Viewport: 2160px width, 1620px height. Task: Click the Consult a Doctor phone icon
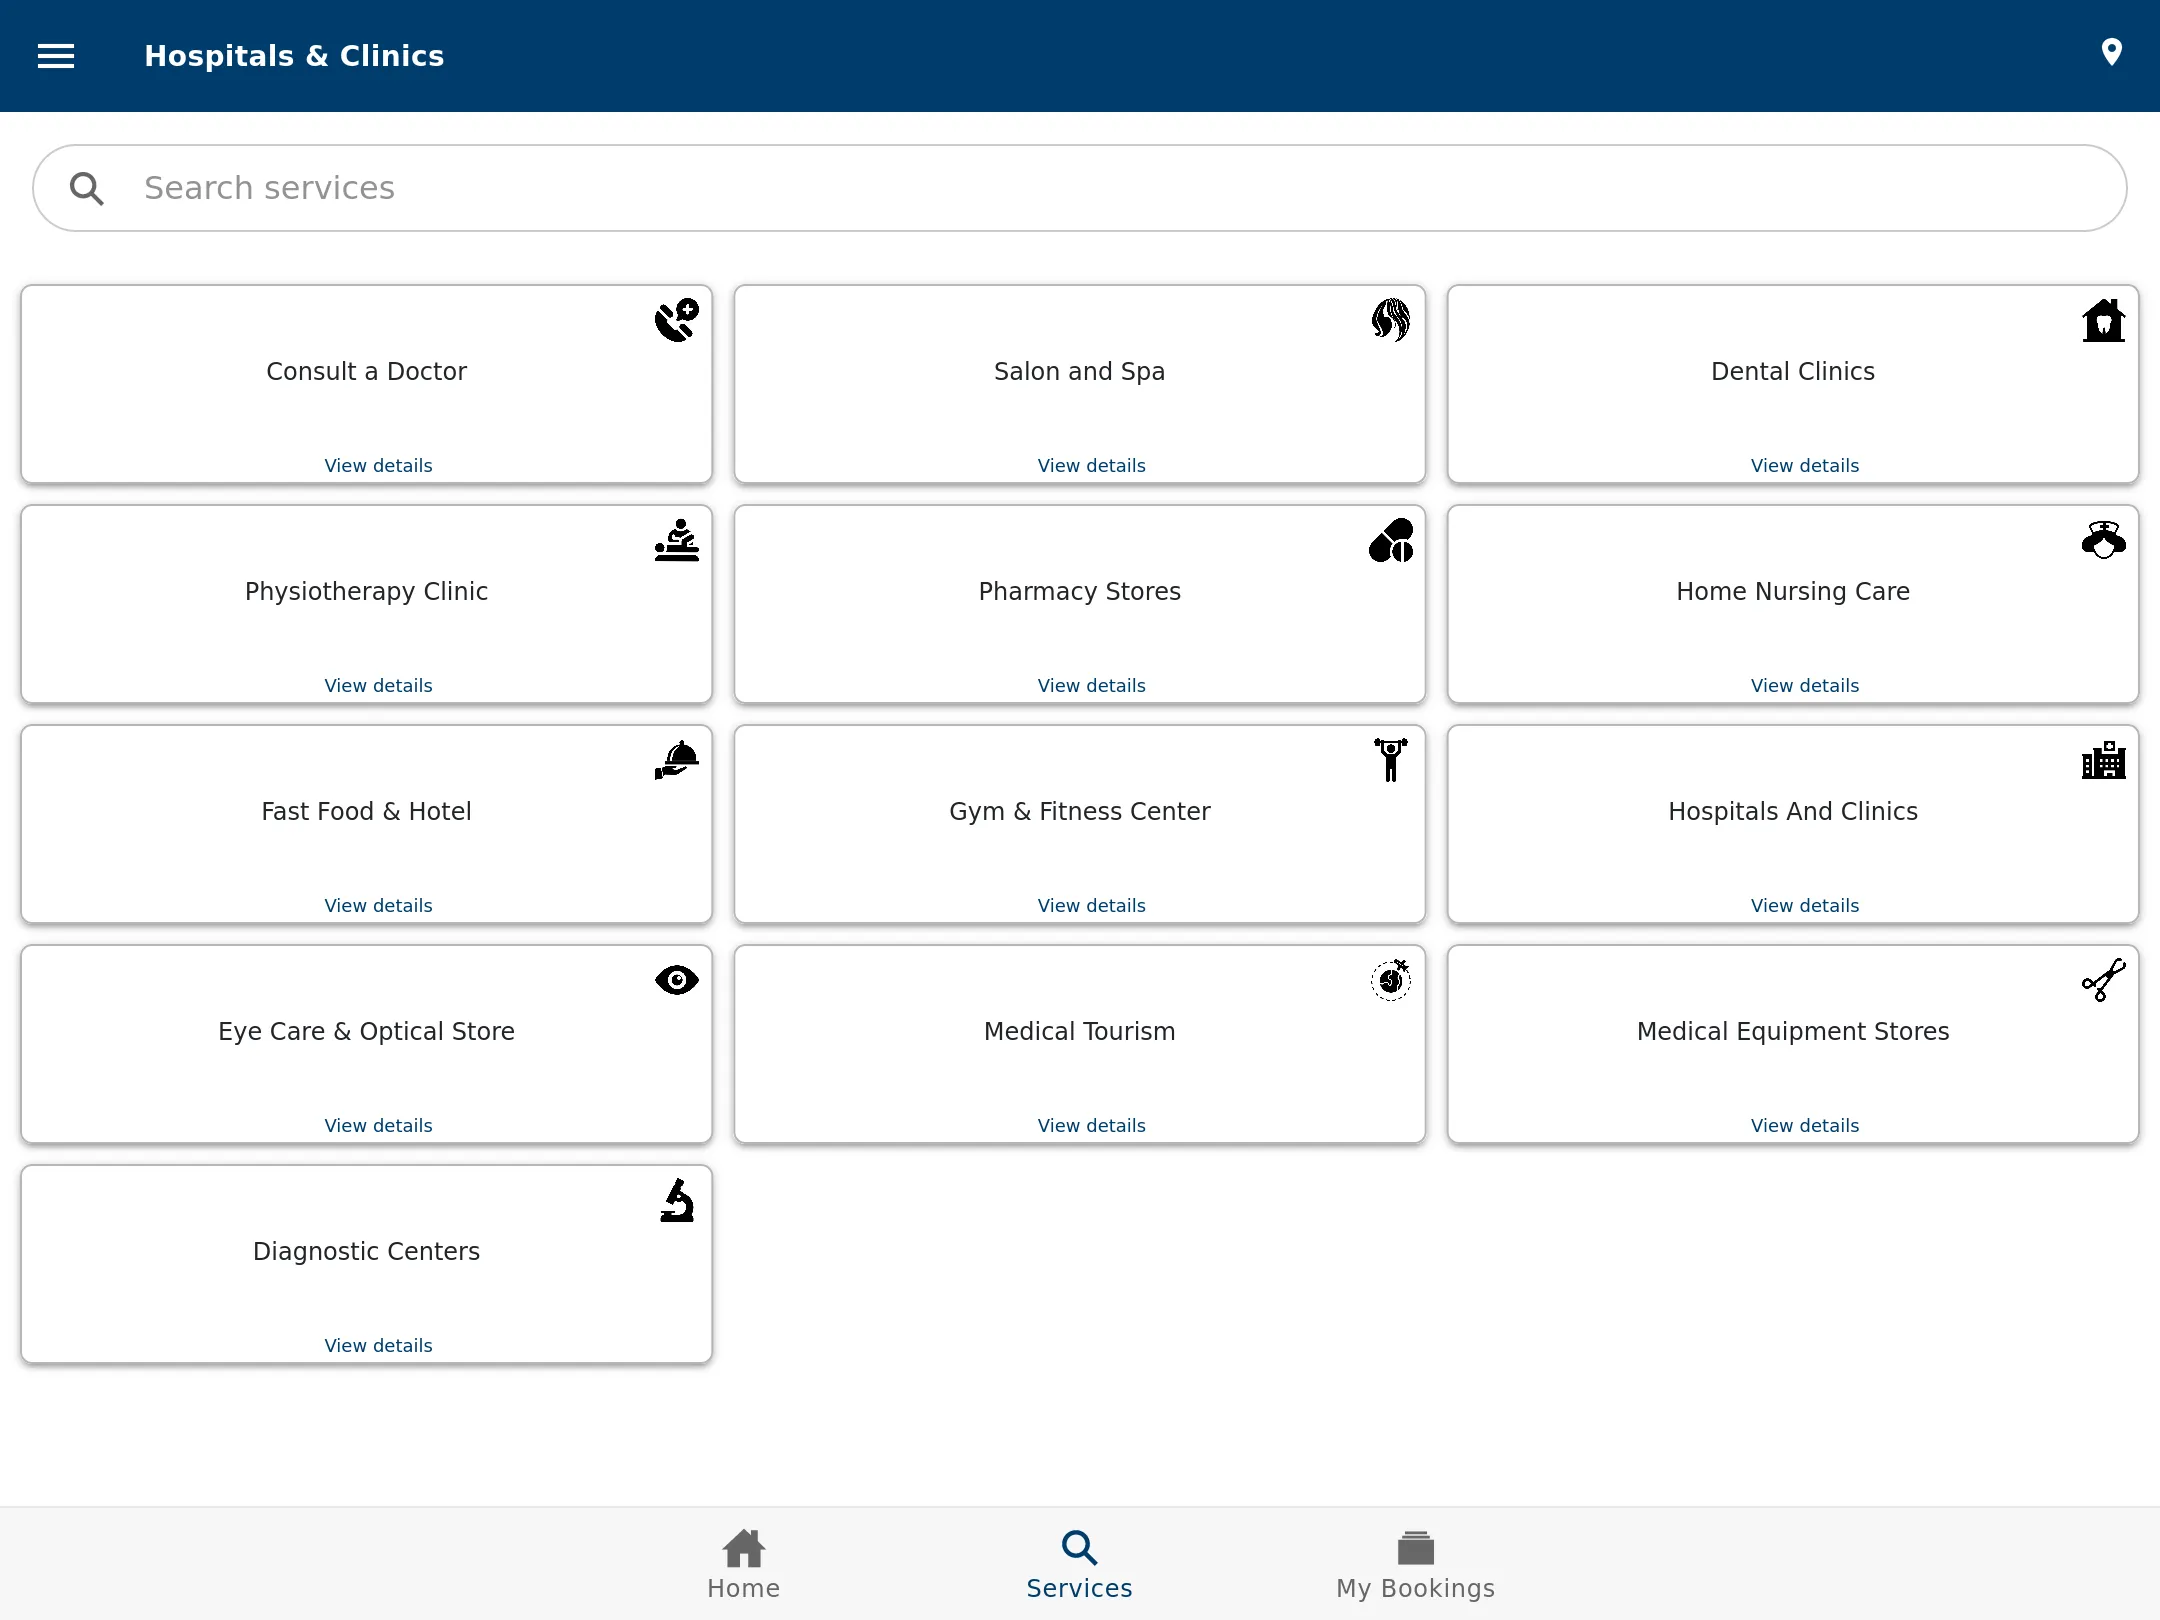click(677, 320)
